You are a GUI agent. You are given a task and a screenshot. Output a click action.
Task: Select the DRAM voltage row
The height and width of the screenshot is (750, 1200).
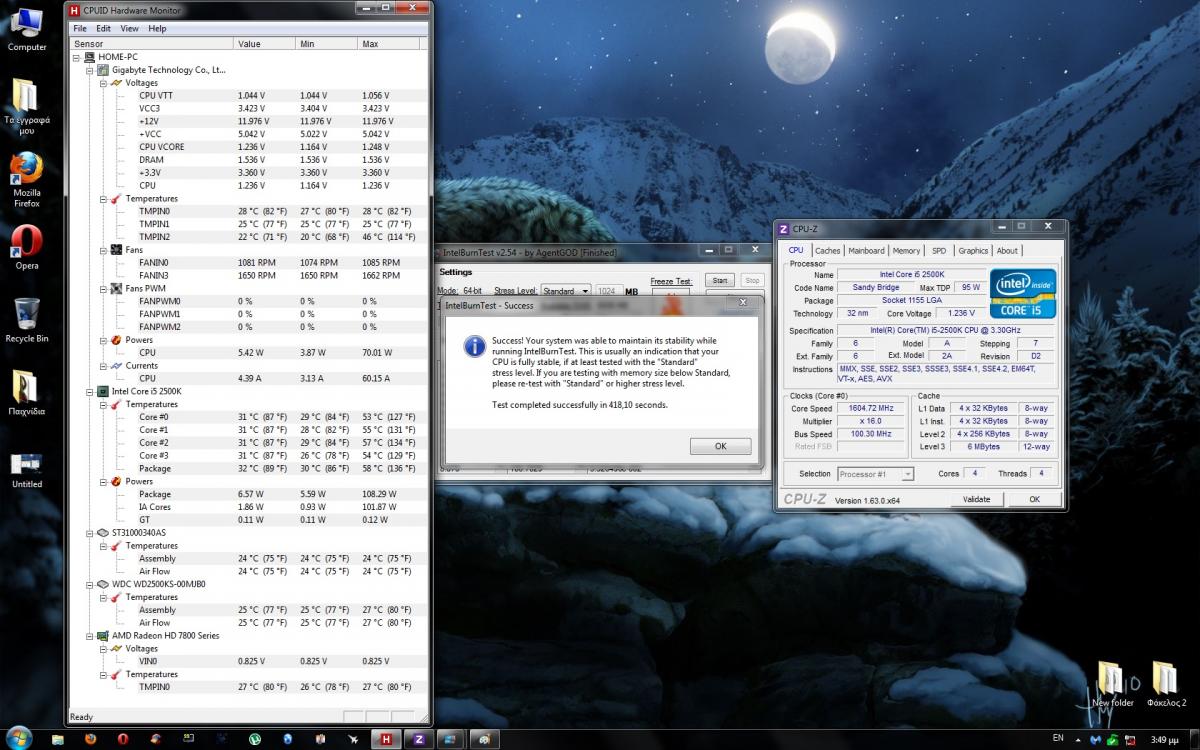250,160
